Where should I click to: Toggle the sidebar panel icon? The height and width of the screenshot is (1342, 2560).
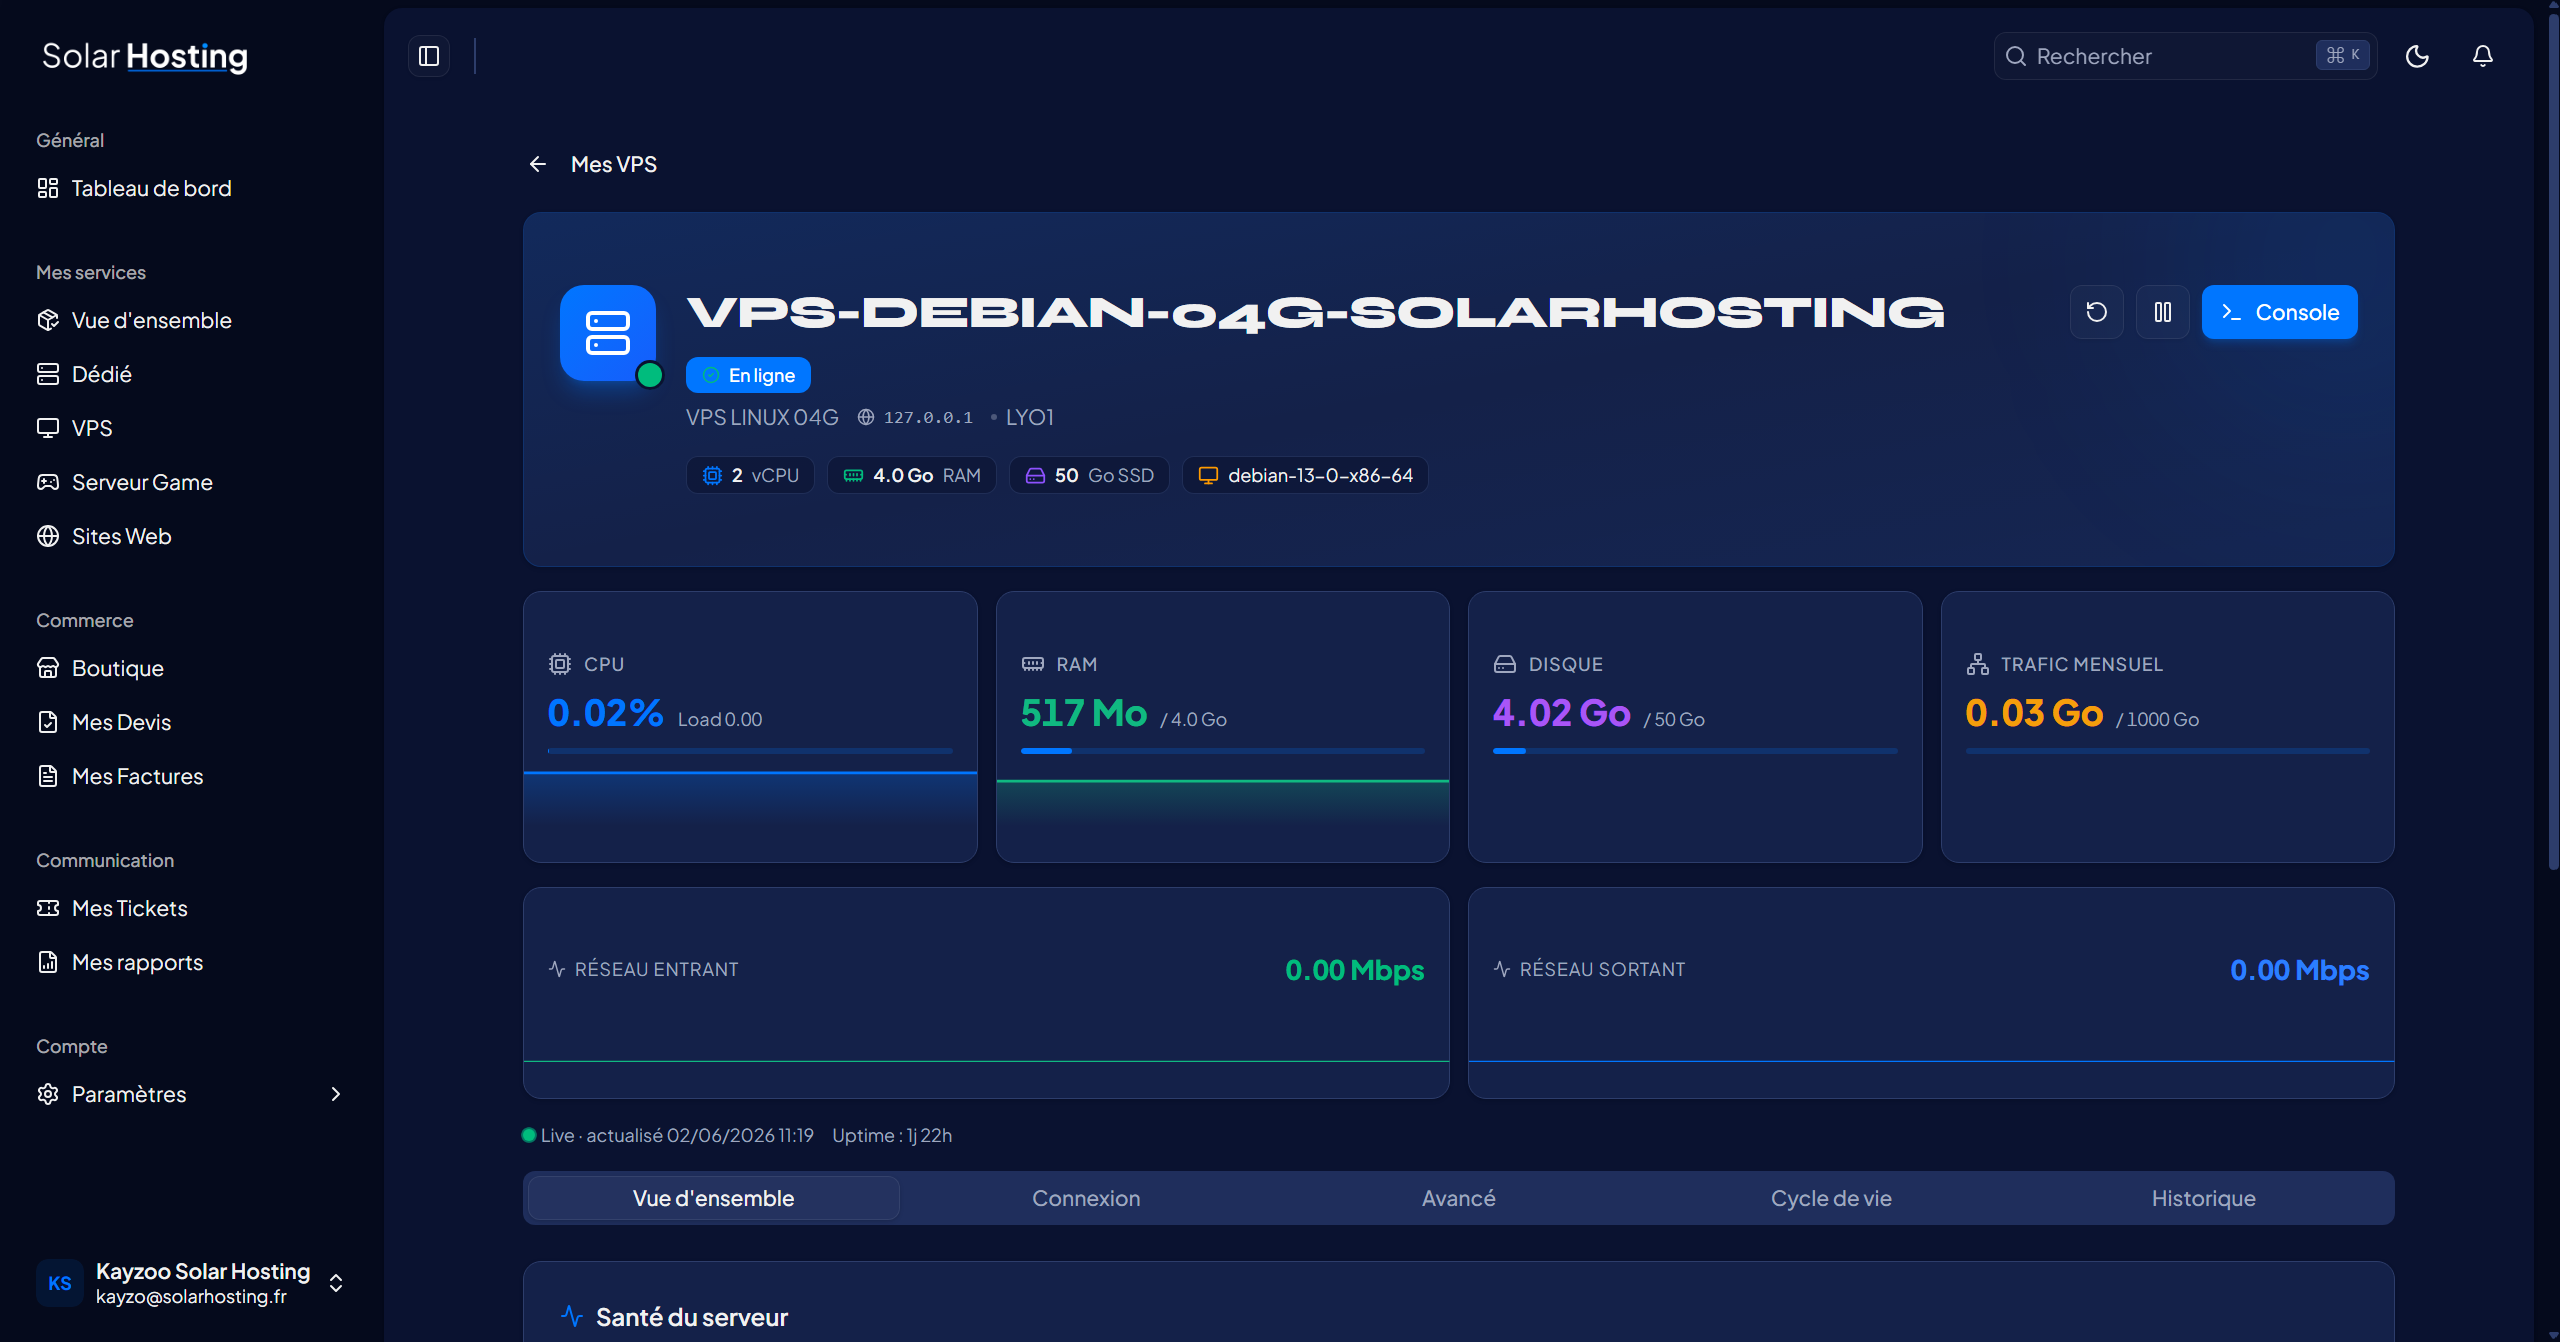429,56
